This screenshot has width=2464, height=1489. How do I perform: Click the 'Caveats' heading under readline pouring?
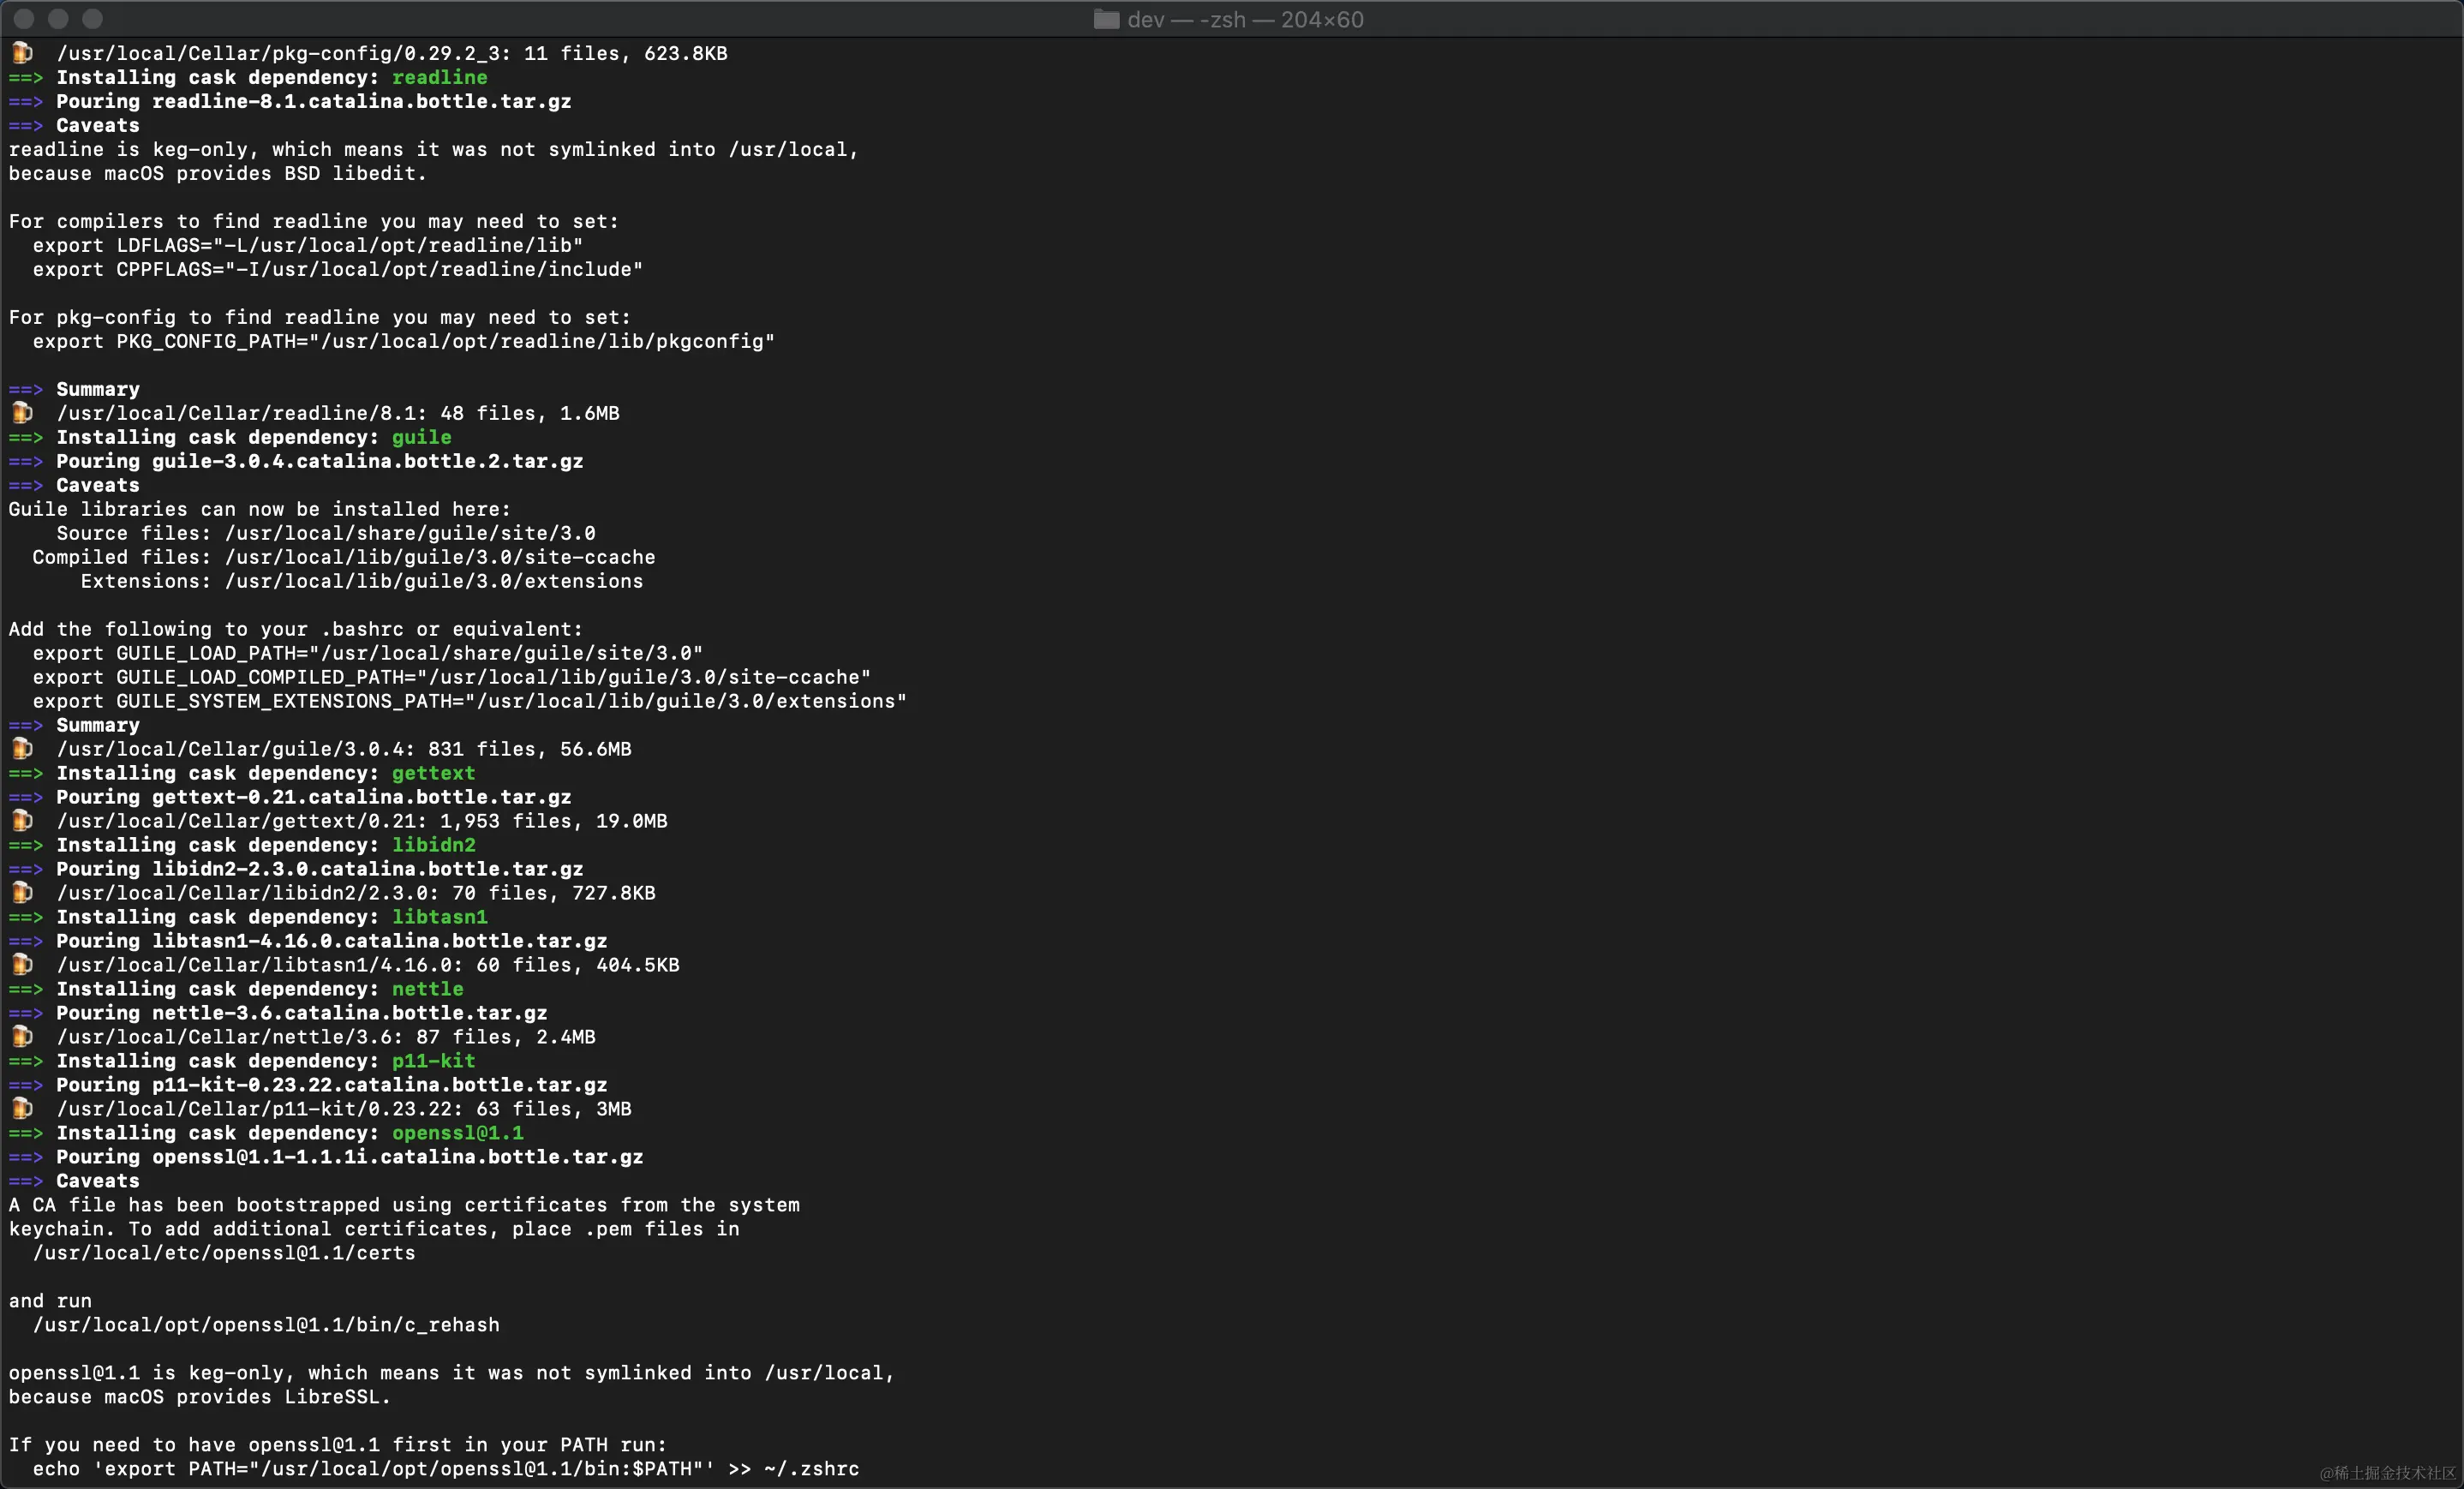coord(98,125)
